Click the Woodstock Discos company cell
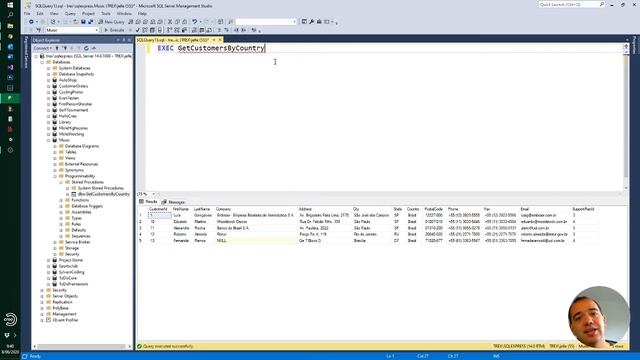640x360 pixels. click(x=256, y=222)
